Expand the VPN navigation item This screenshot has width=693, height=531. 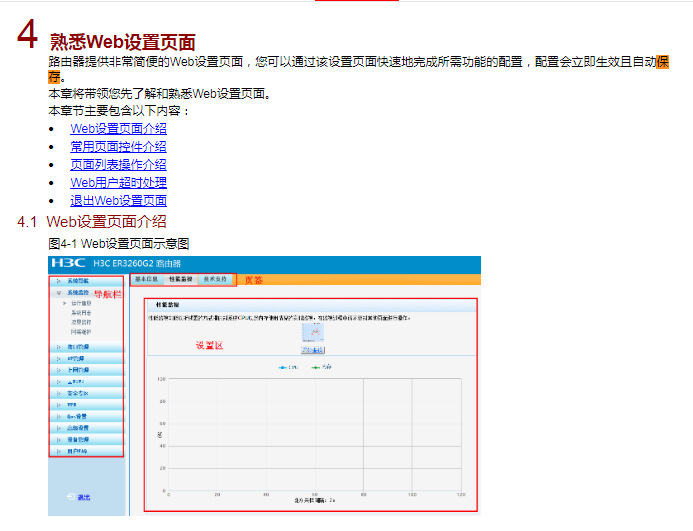pos(86,405)
